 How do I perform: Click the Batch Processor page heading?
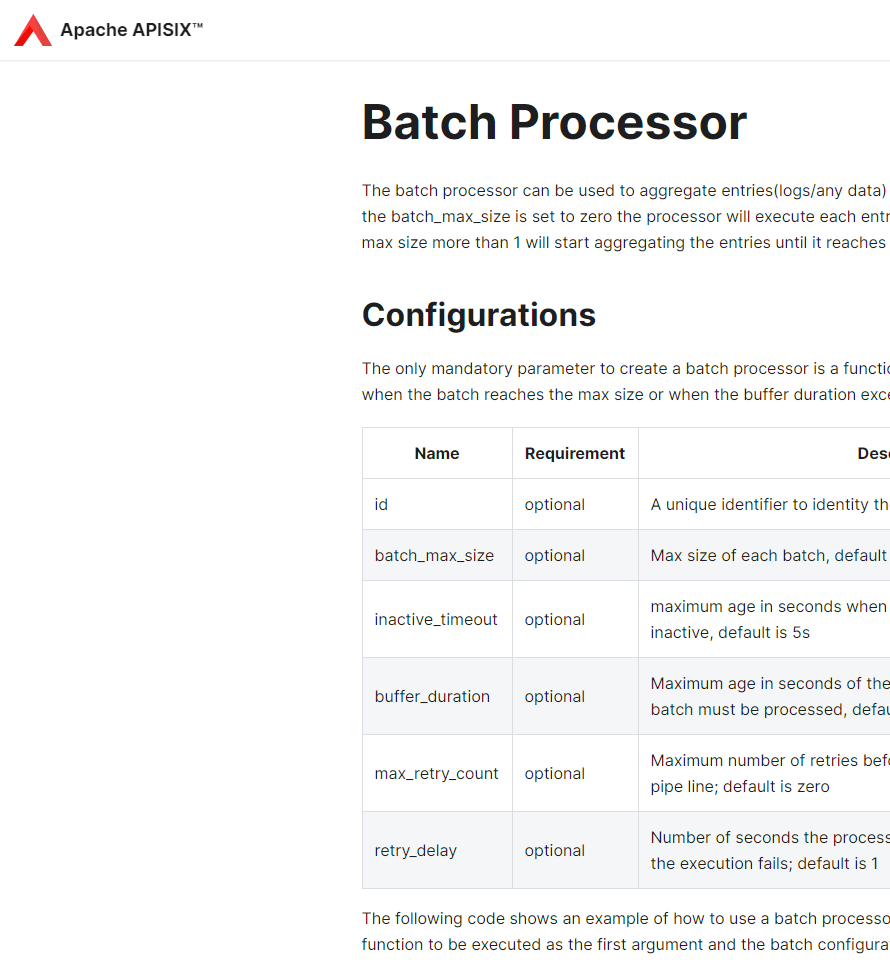coord(553,121)
